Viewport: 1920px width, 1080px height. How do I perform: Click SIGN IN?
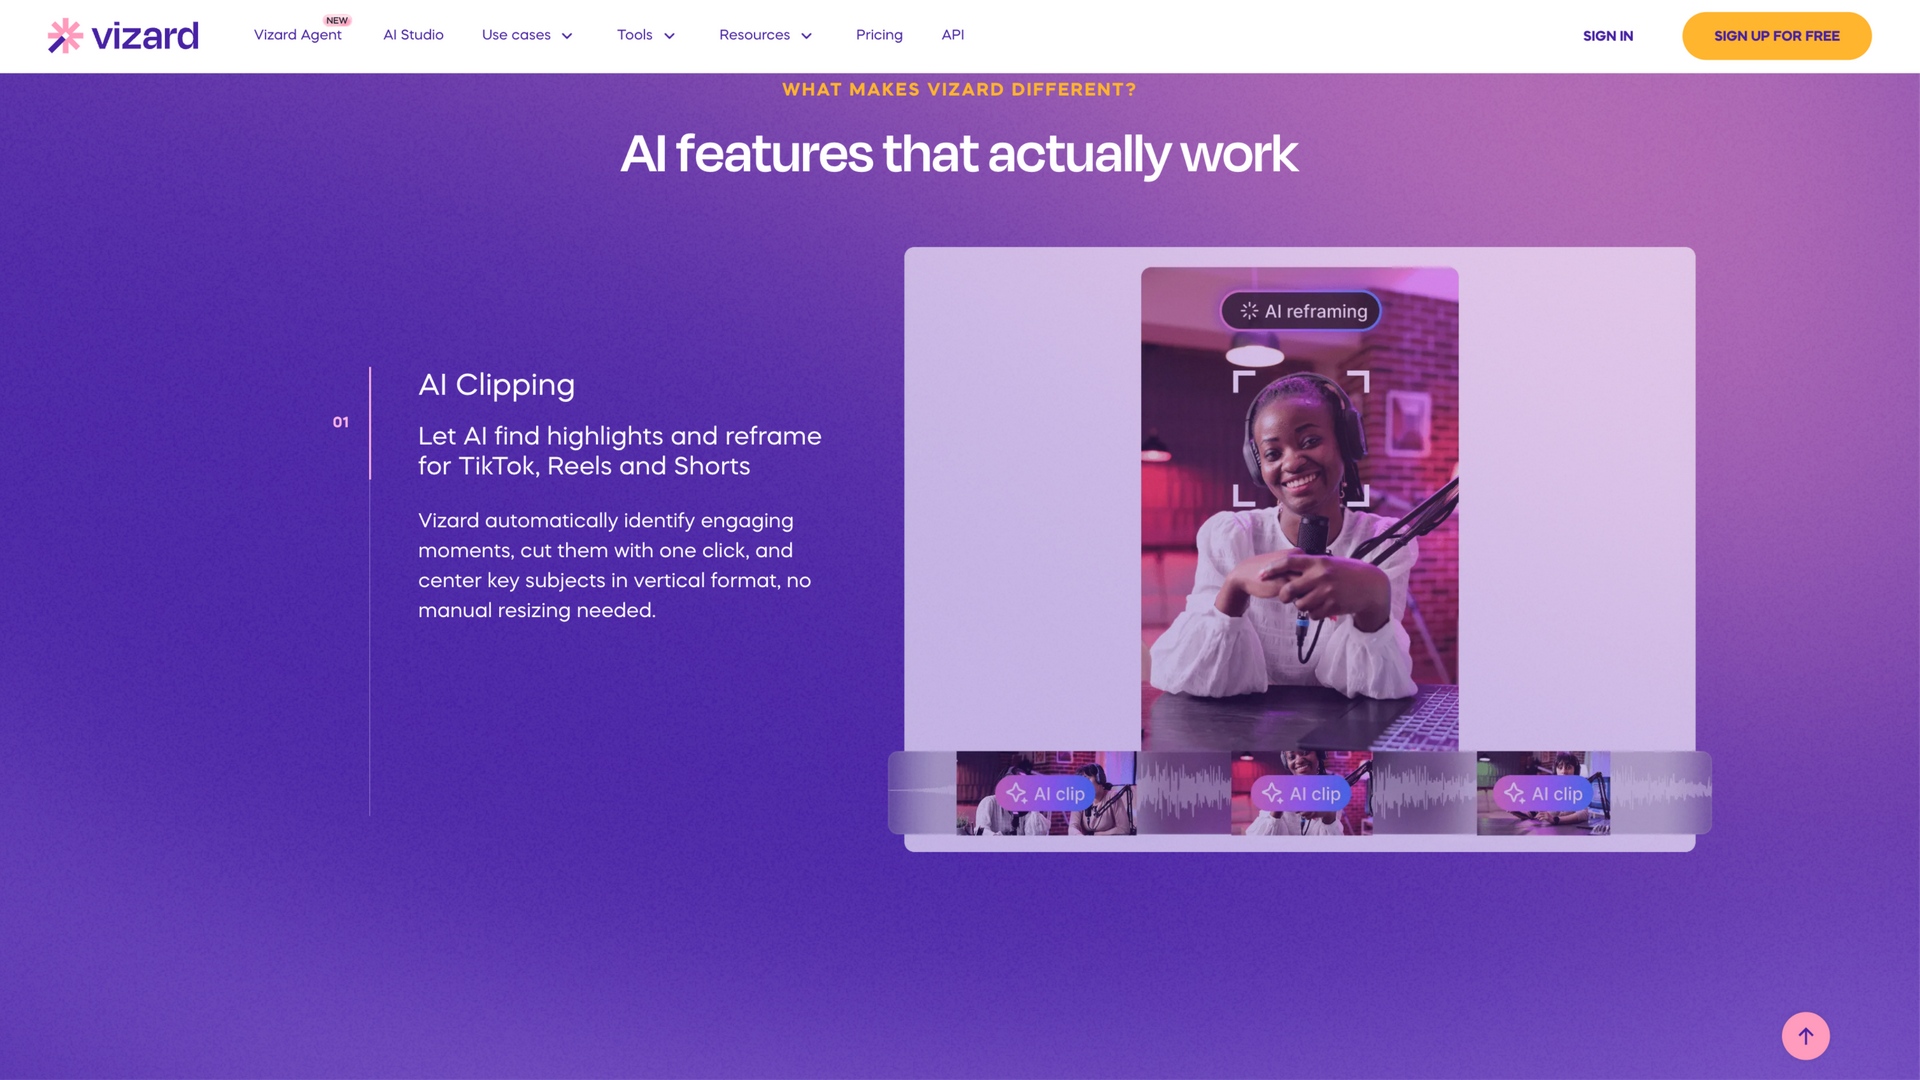point(1608,36)
